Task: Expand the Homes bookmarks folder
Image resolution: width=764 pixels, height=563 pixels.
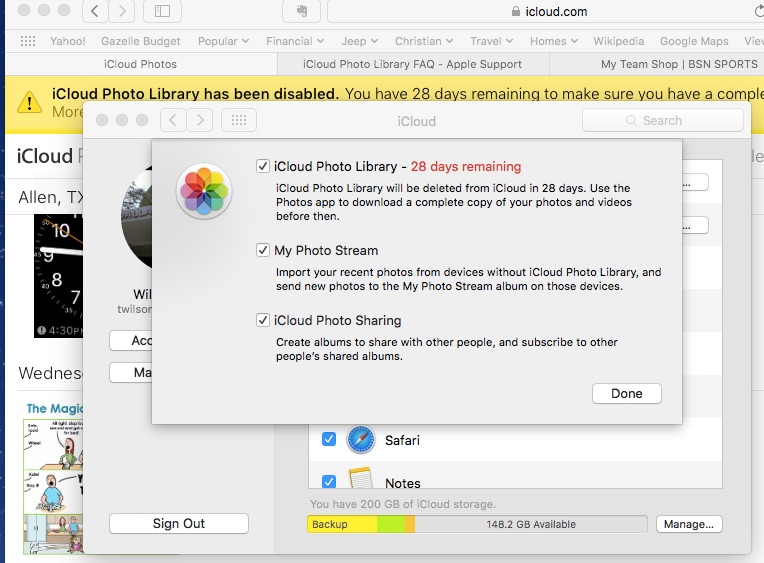Action: (x=554, y=41)
